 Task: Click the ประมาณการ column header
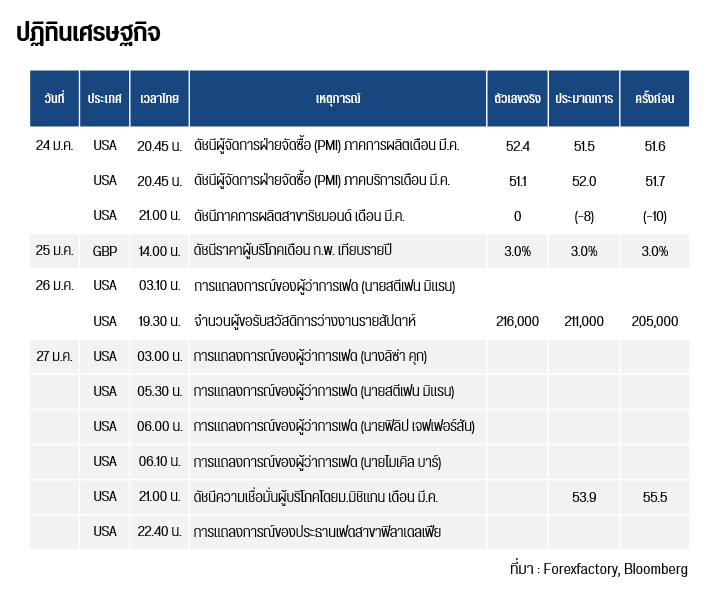pyautogui.click(x=584, y=99)
